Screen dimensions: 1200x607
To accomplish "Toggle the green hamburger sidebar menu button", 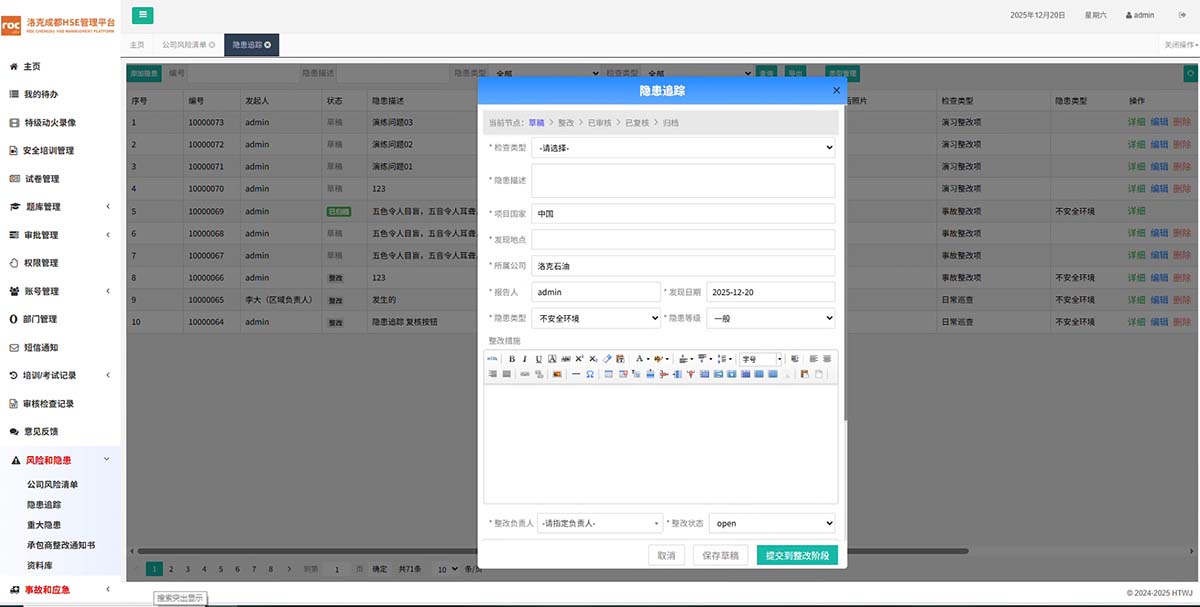I will coord(143,15).
